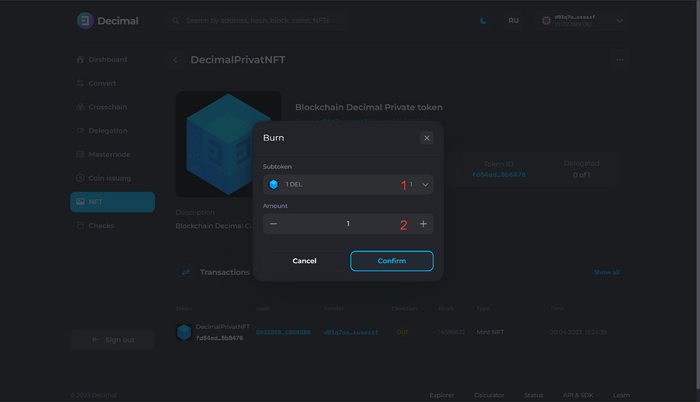Expand the account dropdown chevron

(x=620, y=21)
